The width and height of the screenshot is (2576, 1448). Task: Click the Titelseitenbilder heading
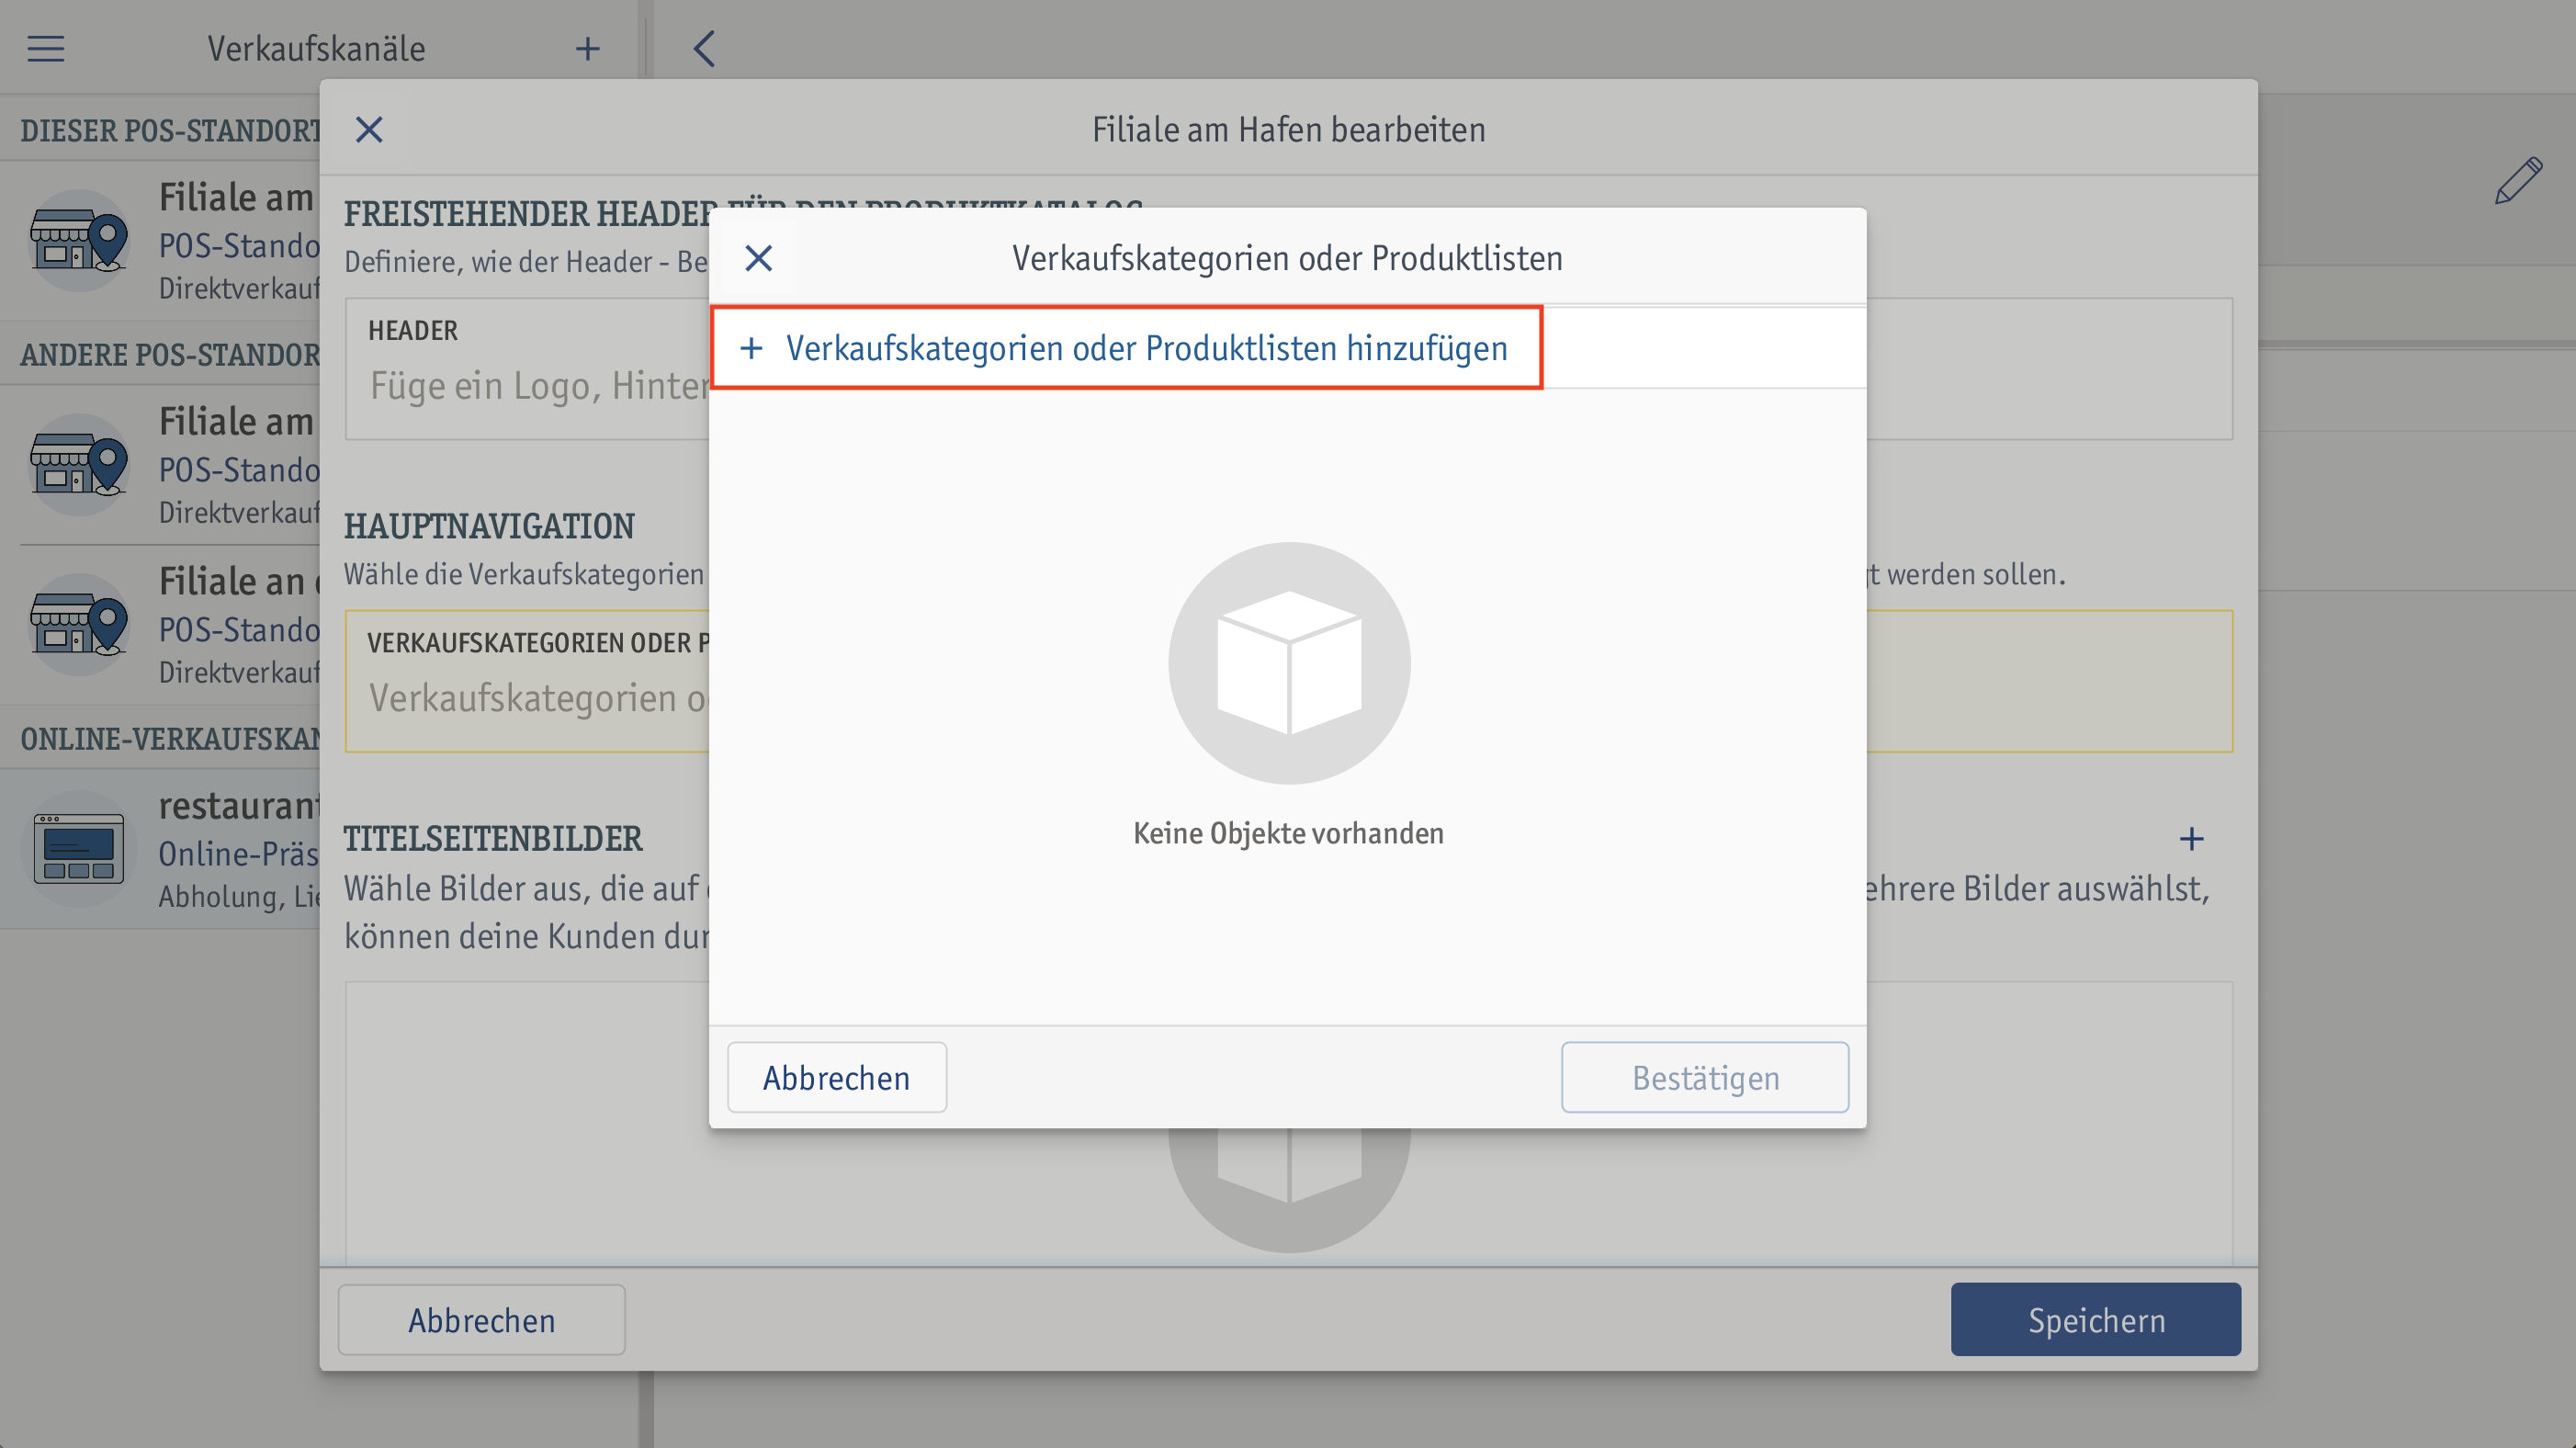[x=493, y=838]
